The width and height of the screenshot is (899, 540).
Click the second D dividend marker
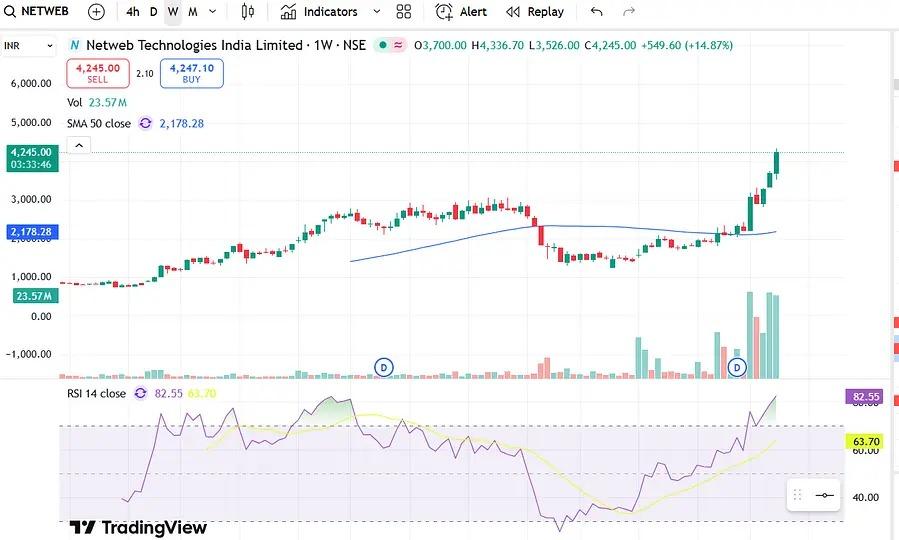click(x=737, y=367)
